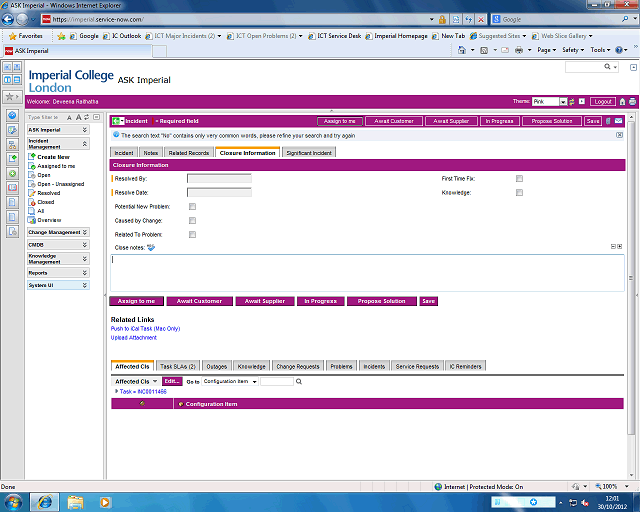Click the email envelope icon
The image size is (640, 512).
(x=618, y=121)
